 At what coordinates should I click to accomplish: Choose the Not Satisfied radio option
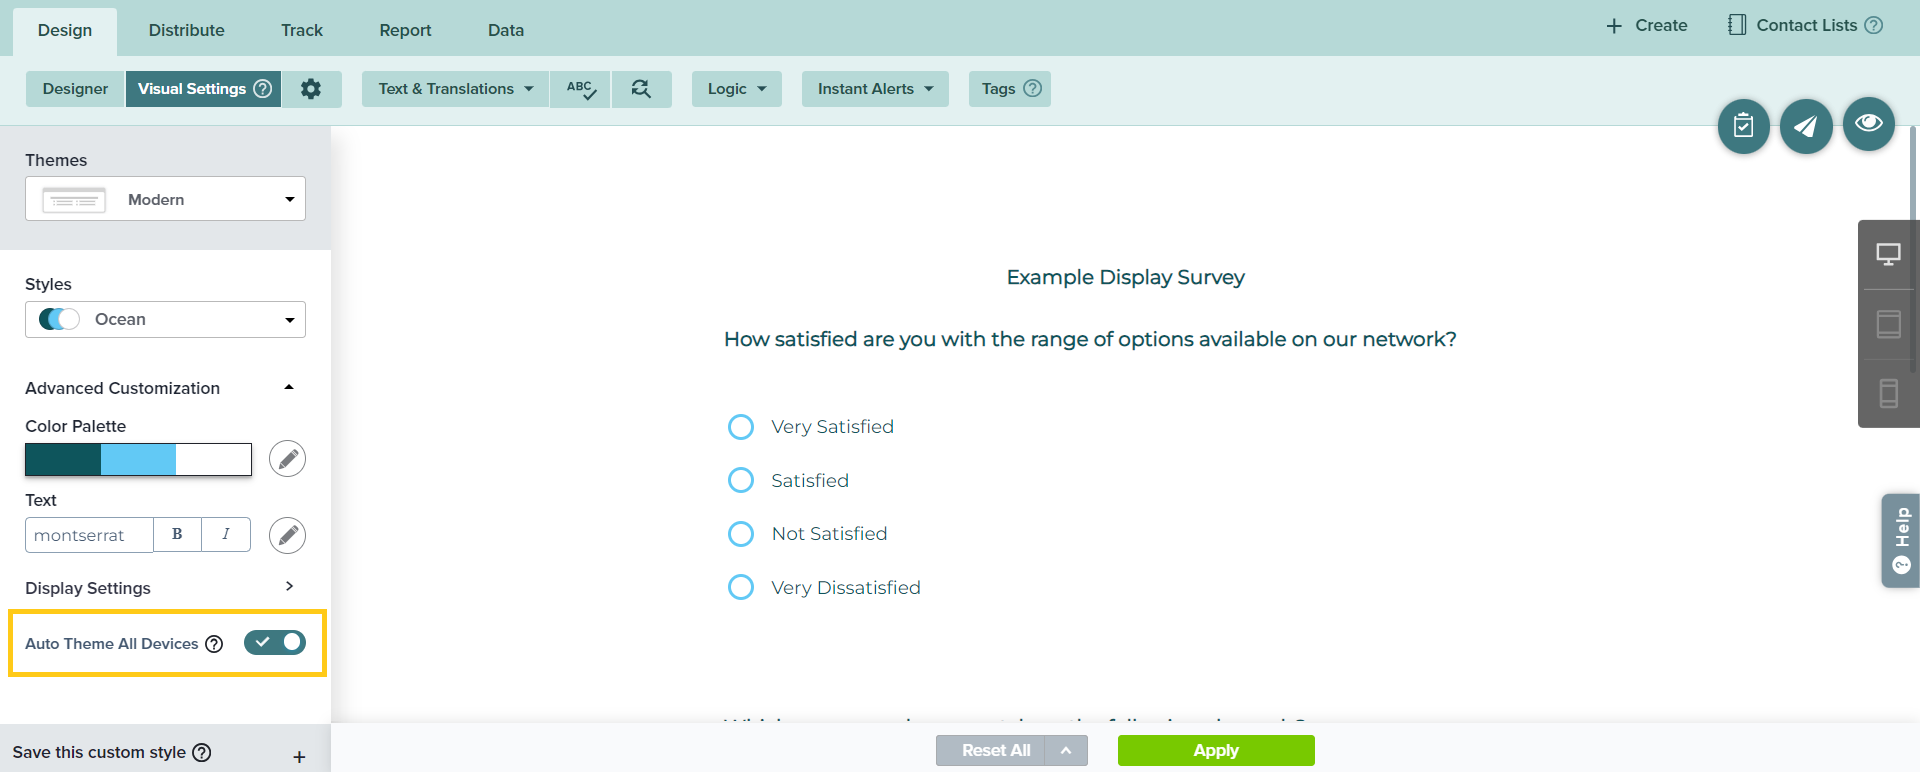tap(741, 534)
